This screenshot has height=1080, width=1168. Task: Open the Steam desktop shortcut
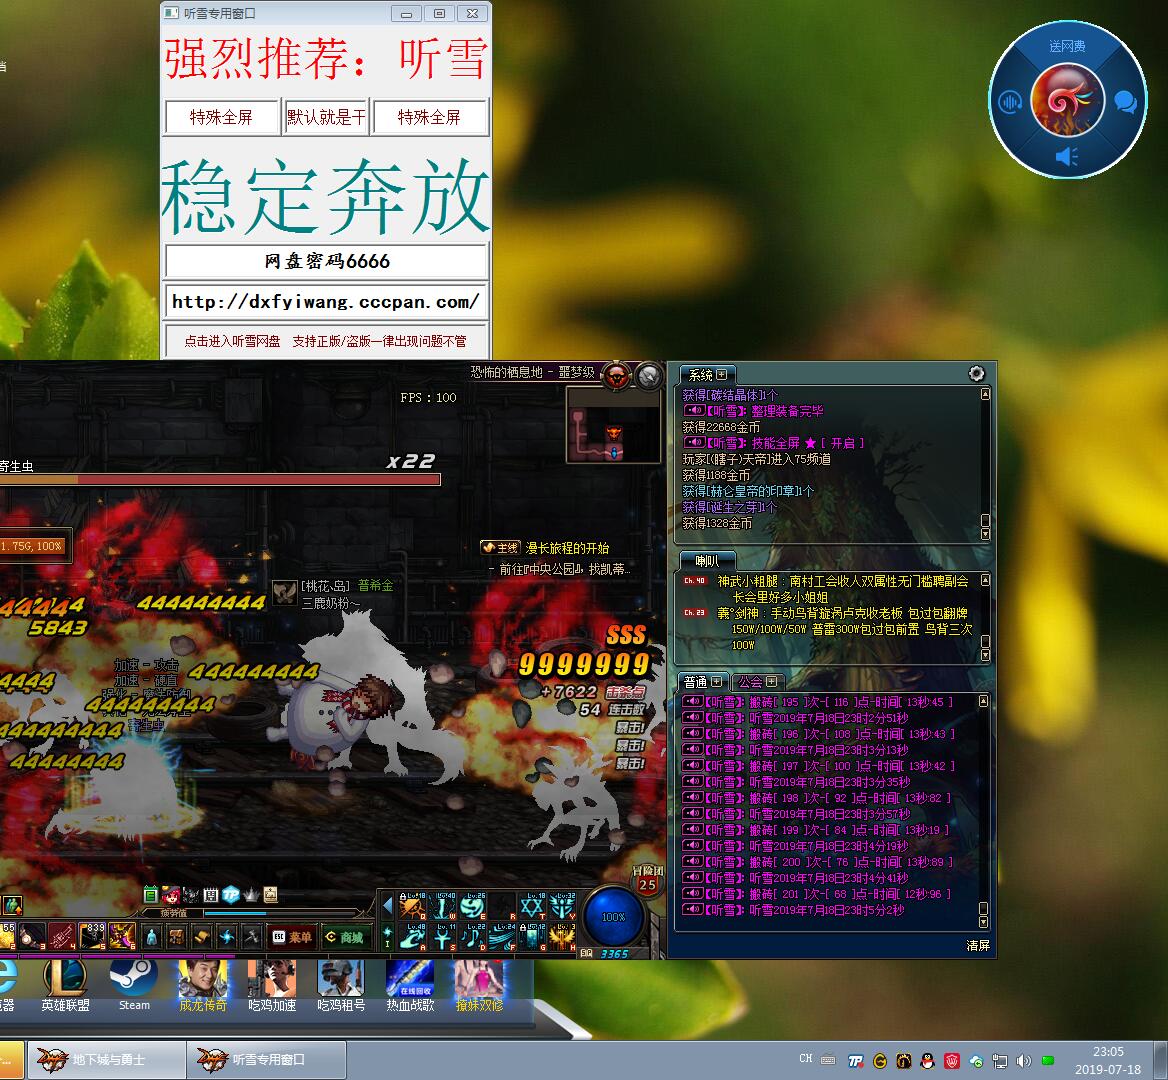pos(134,985)
